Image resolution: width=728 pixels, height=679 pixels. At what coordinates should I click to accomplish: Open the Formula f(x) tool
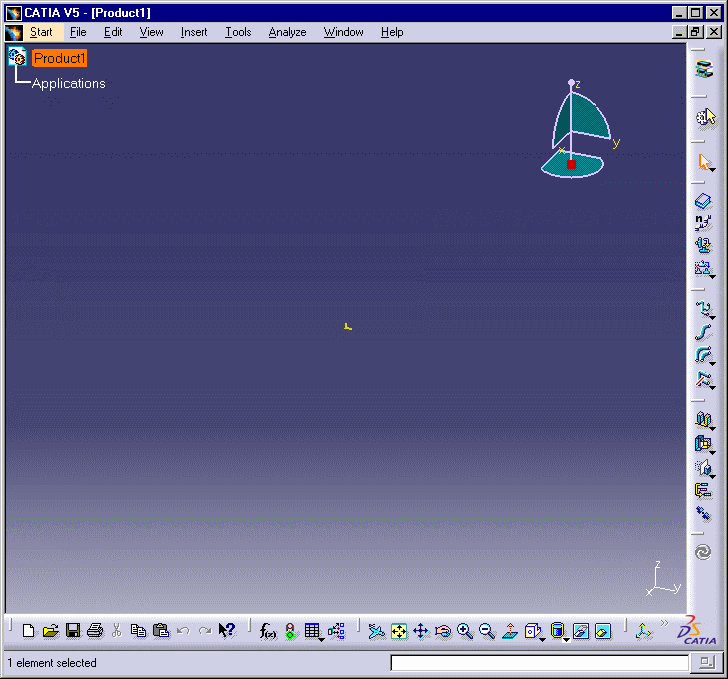tap(267, 631)
